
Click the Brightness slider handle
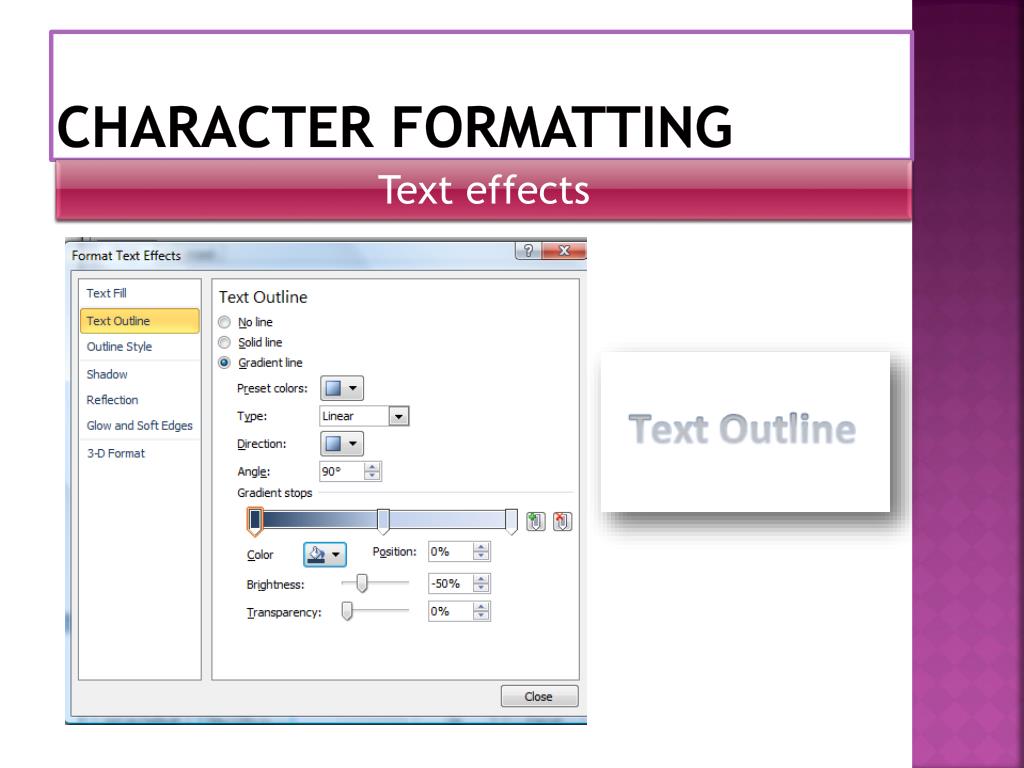tap(361, 583)
